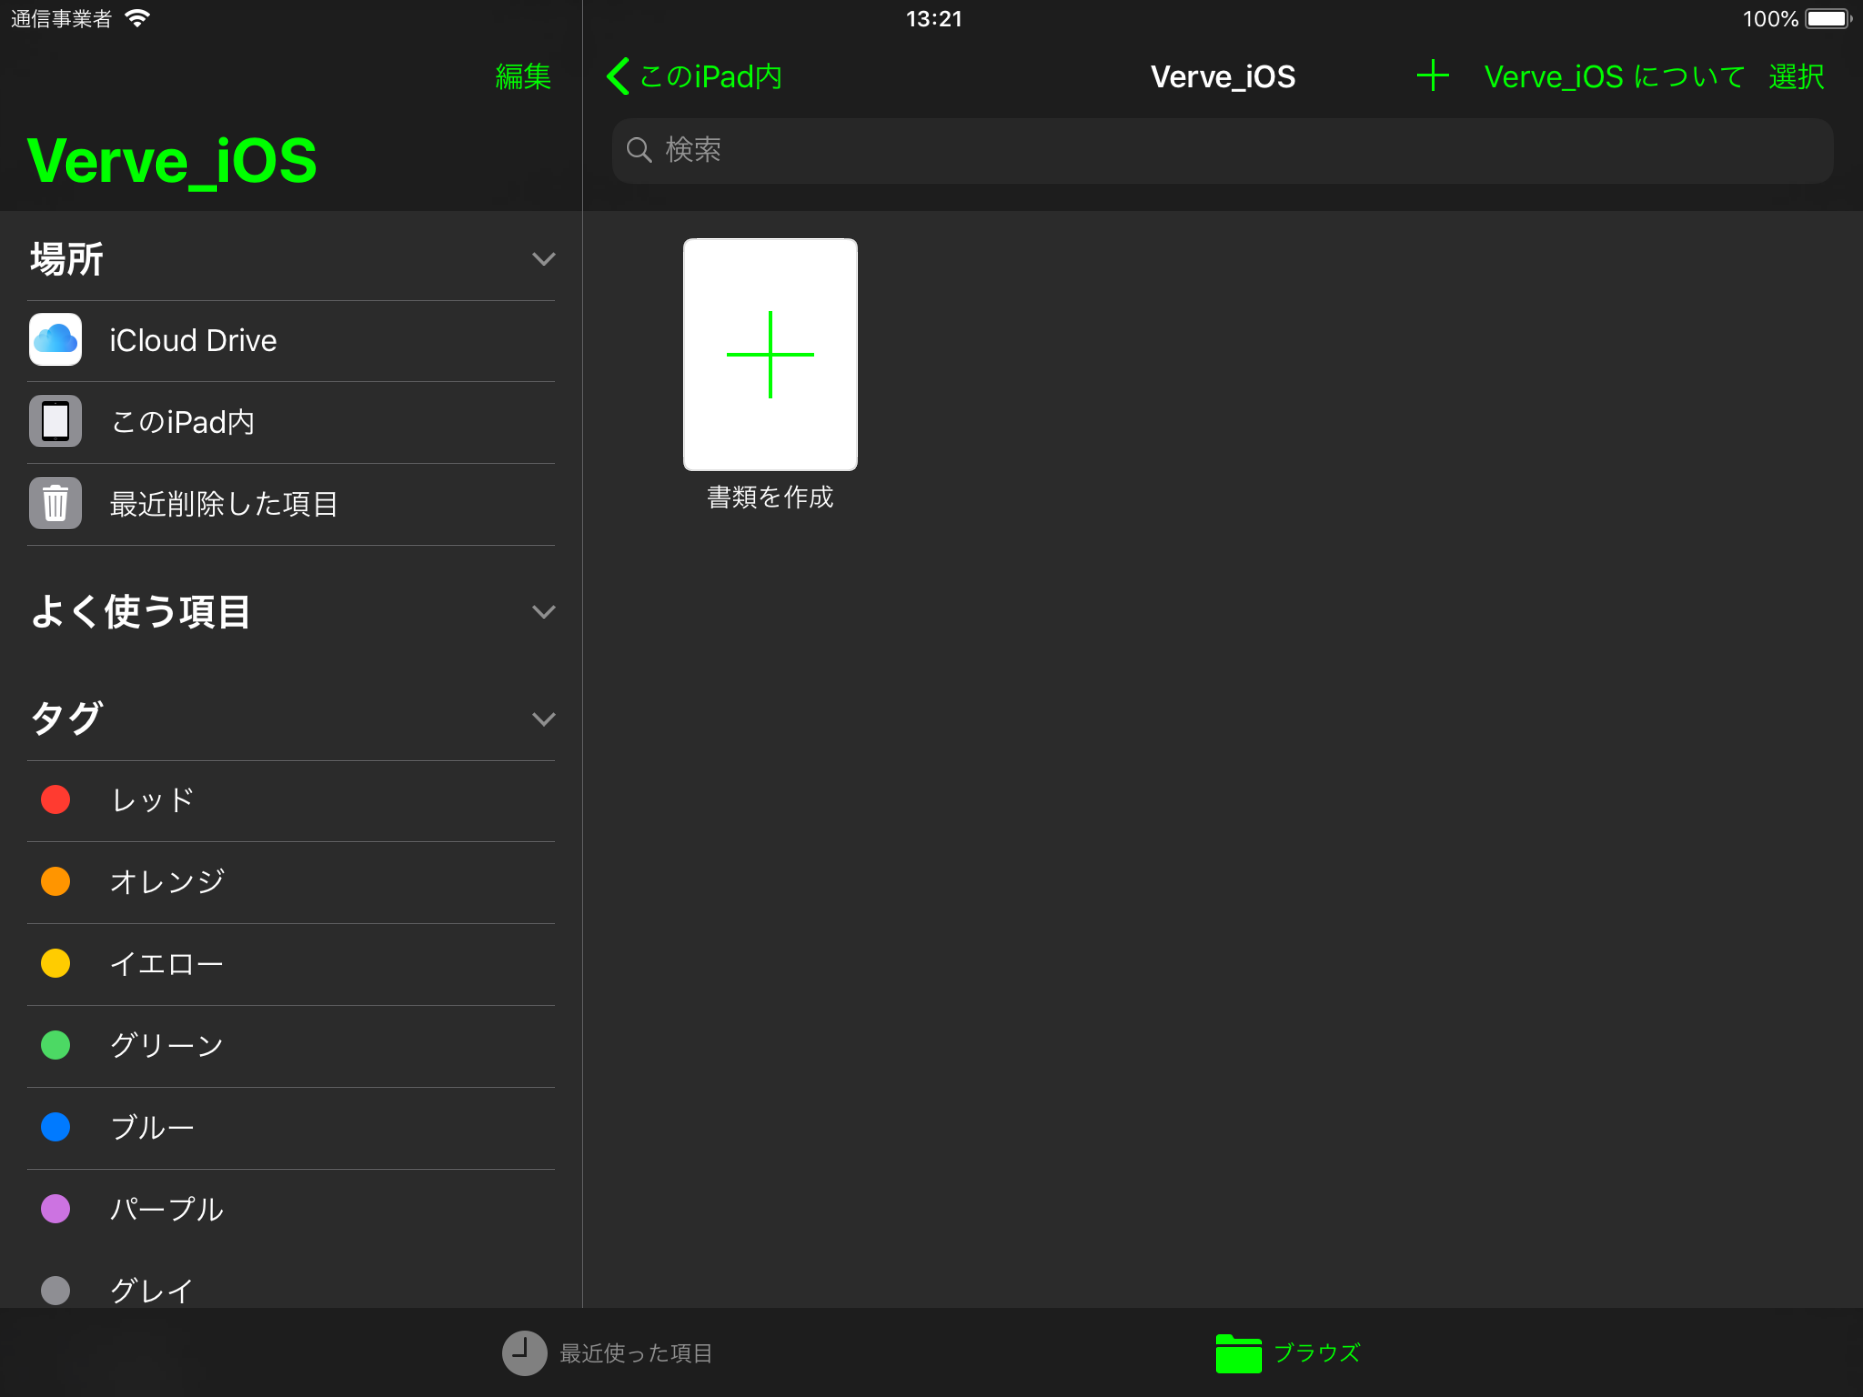Select the イエロー tag label
This screenshot has width=1863, height=1397.
tap(167, 964)
